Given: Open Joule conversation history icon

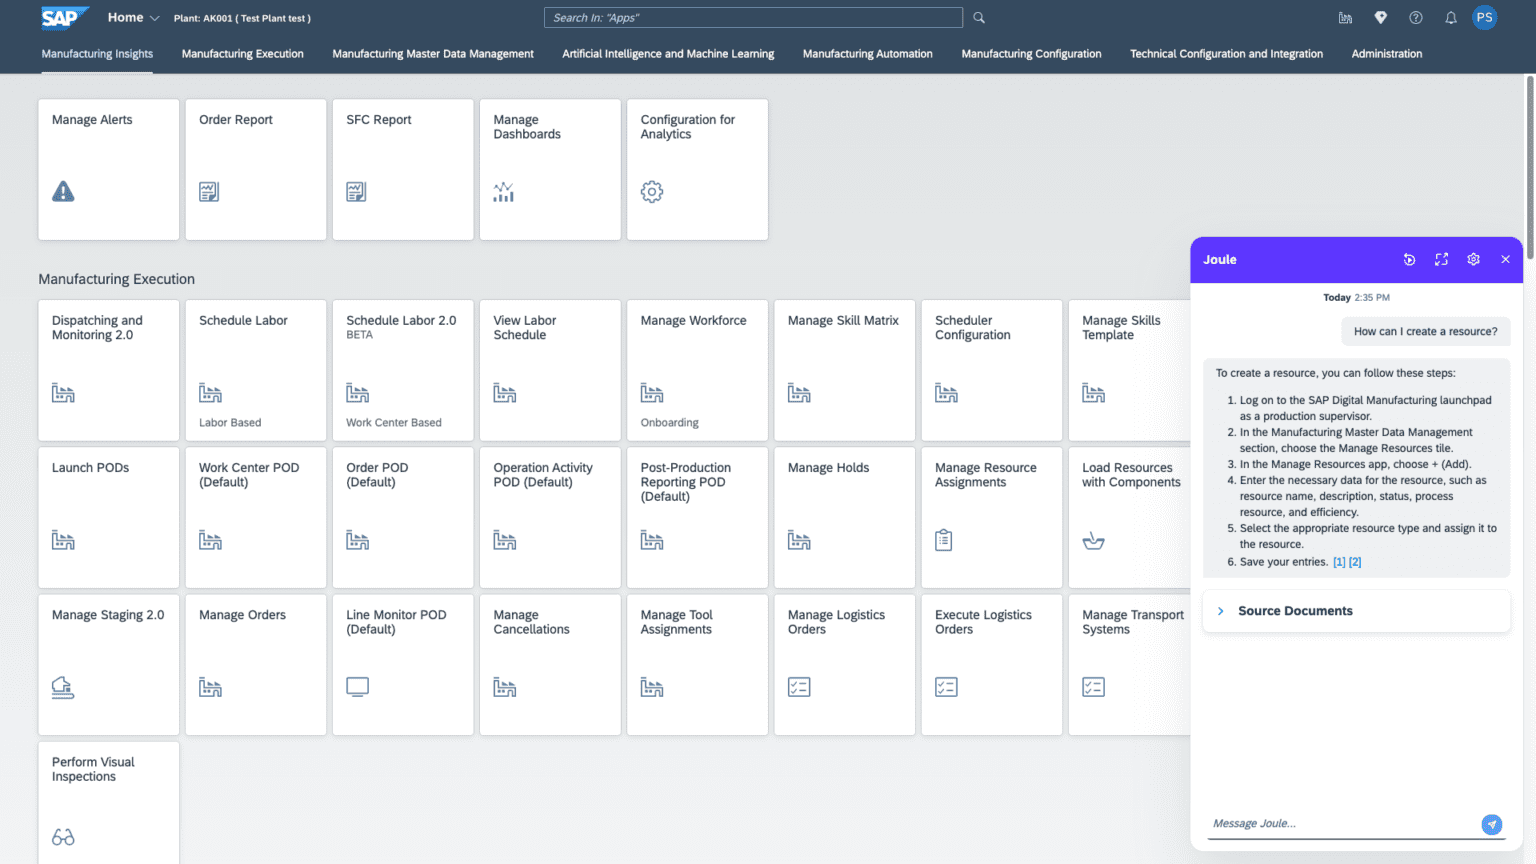Looking at the screenshot, I should point(1409,260).
